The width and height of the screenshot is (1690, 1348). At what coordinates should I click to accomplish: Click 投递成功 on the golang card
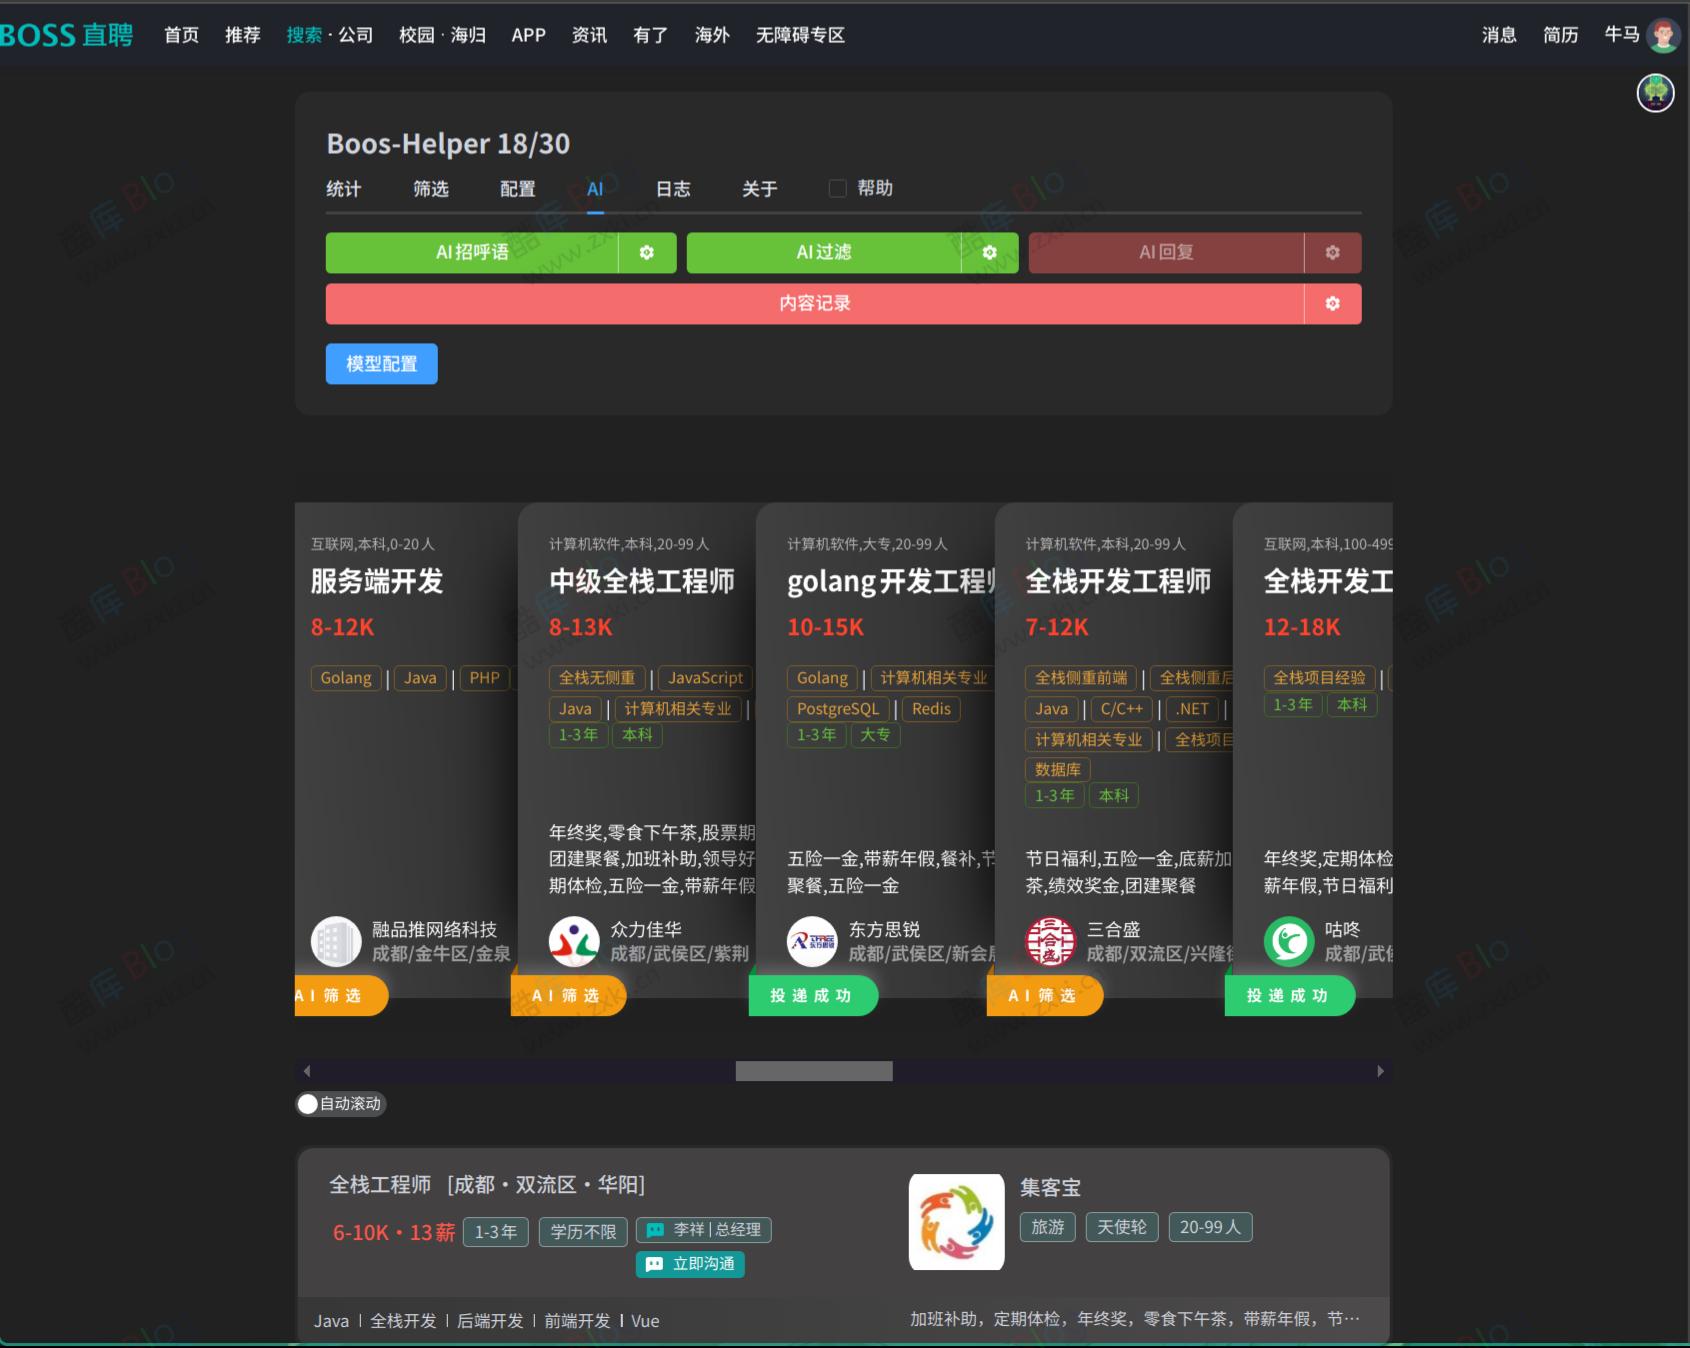pyautogui.click(x=813, y=995)
